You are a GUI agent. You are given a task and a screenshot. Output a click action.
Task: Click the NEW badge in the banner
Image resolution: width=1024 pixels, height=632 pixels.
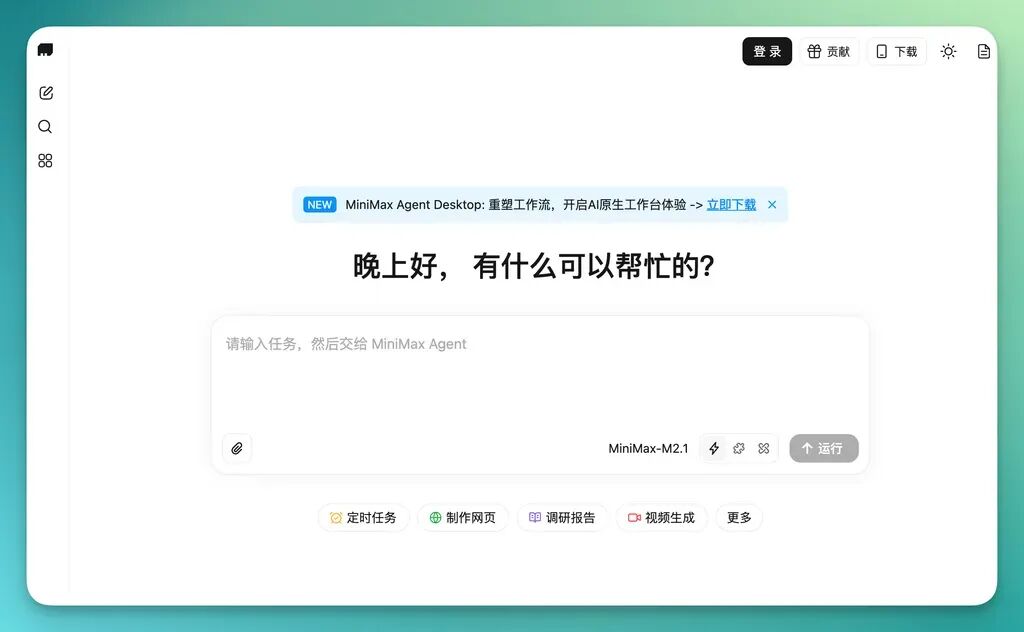pos(319,205)
